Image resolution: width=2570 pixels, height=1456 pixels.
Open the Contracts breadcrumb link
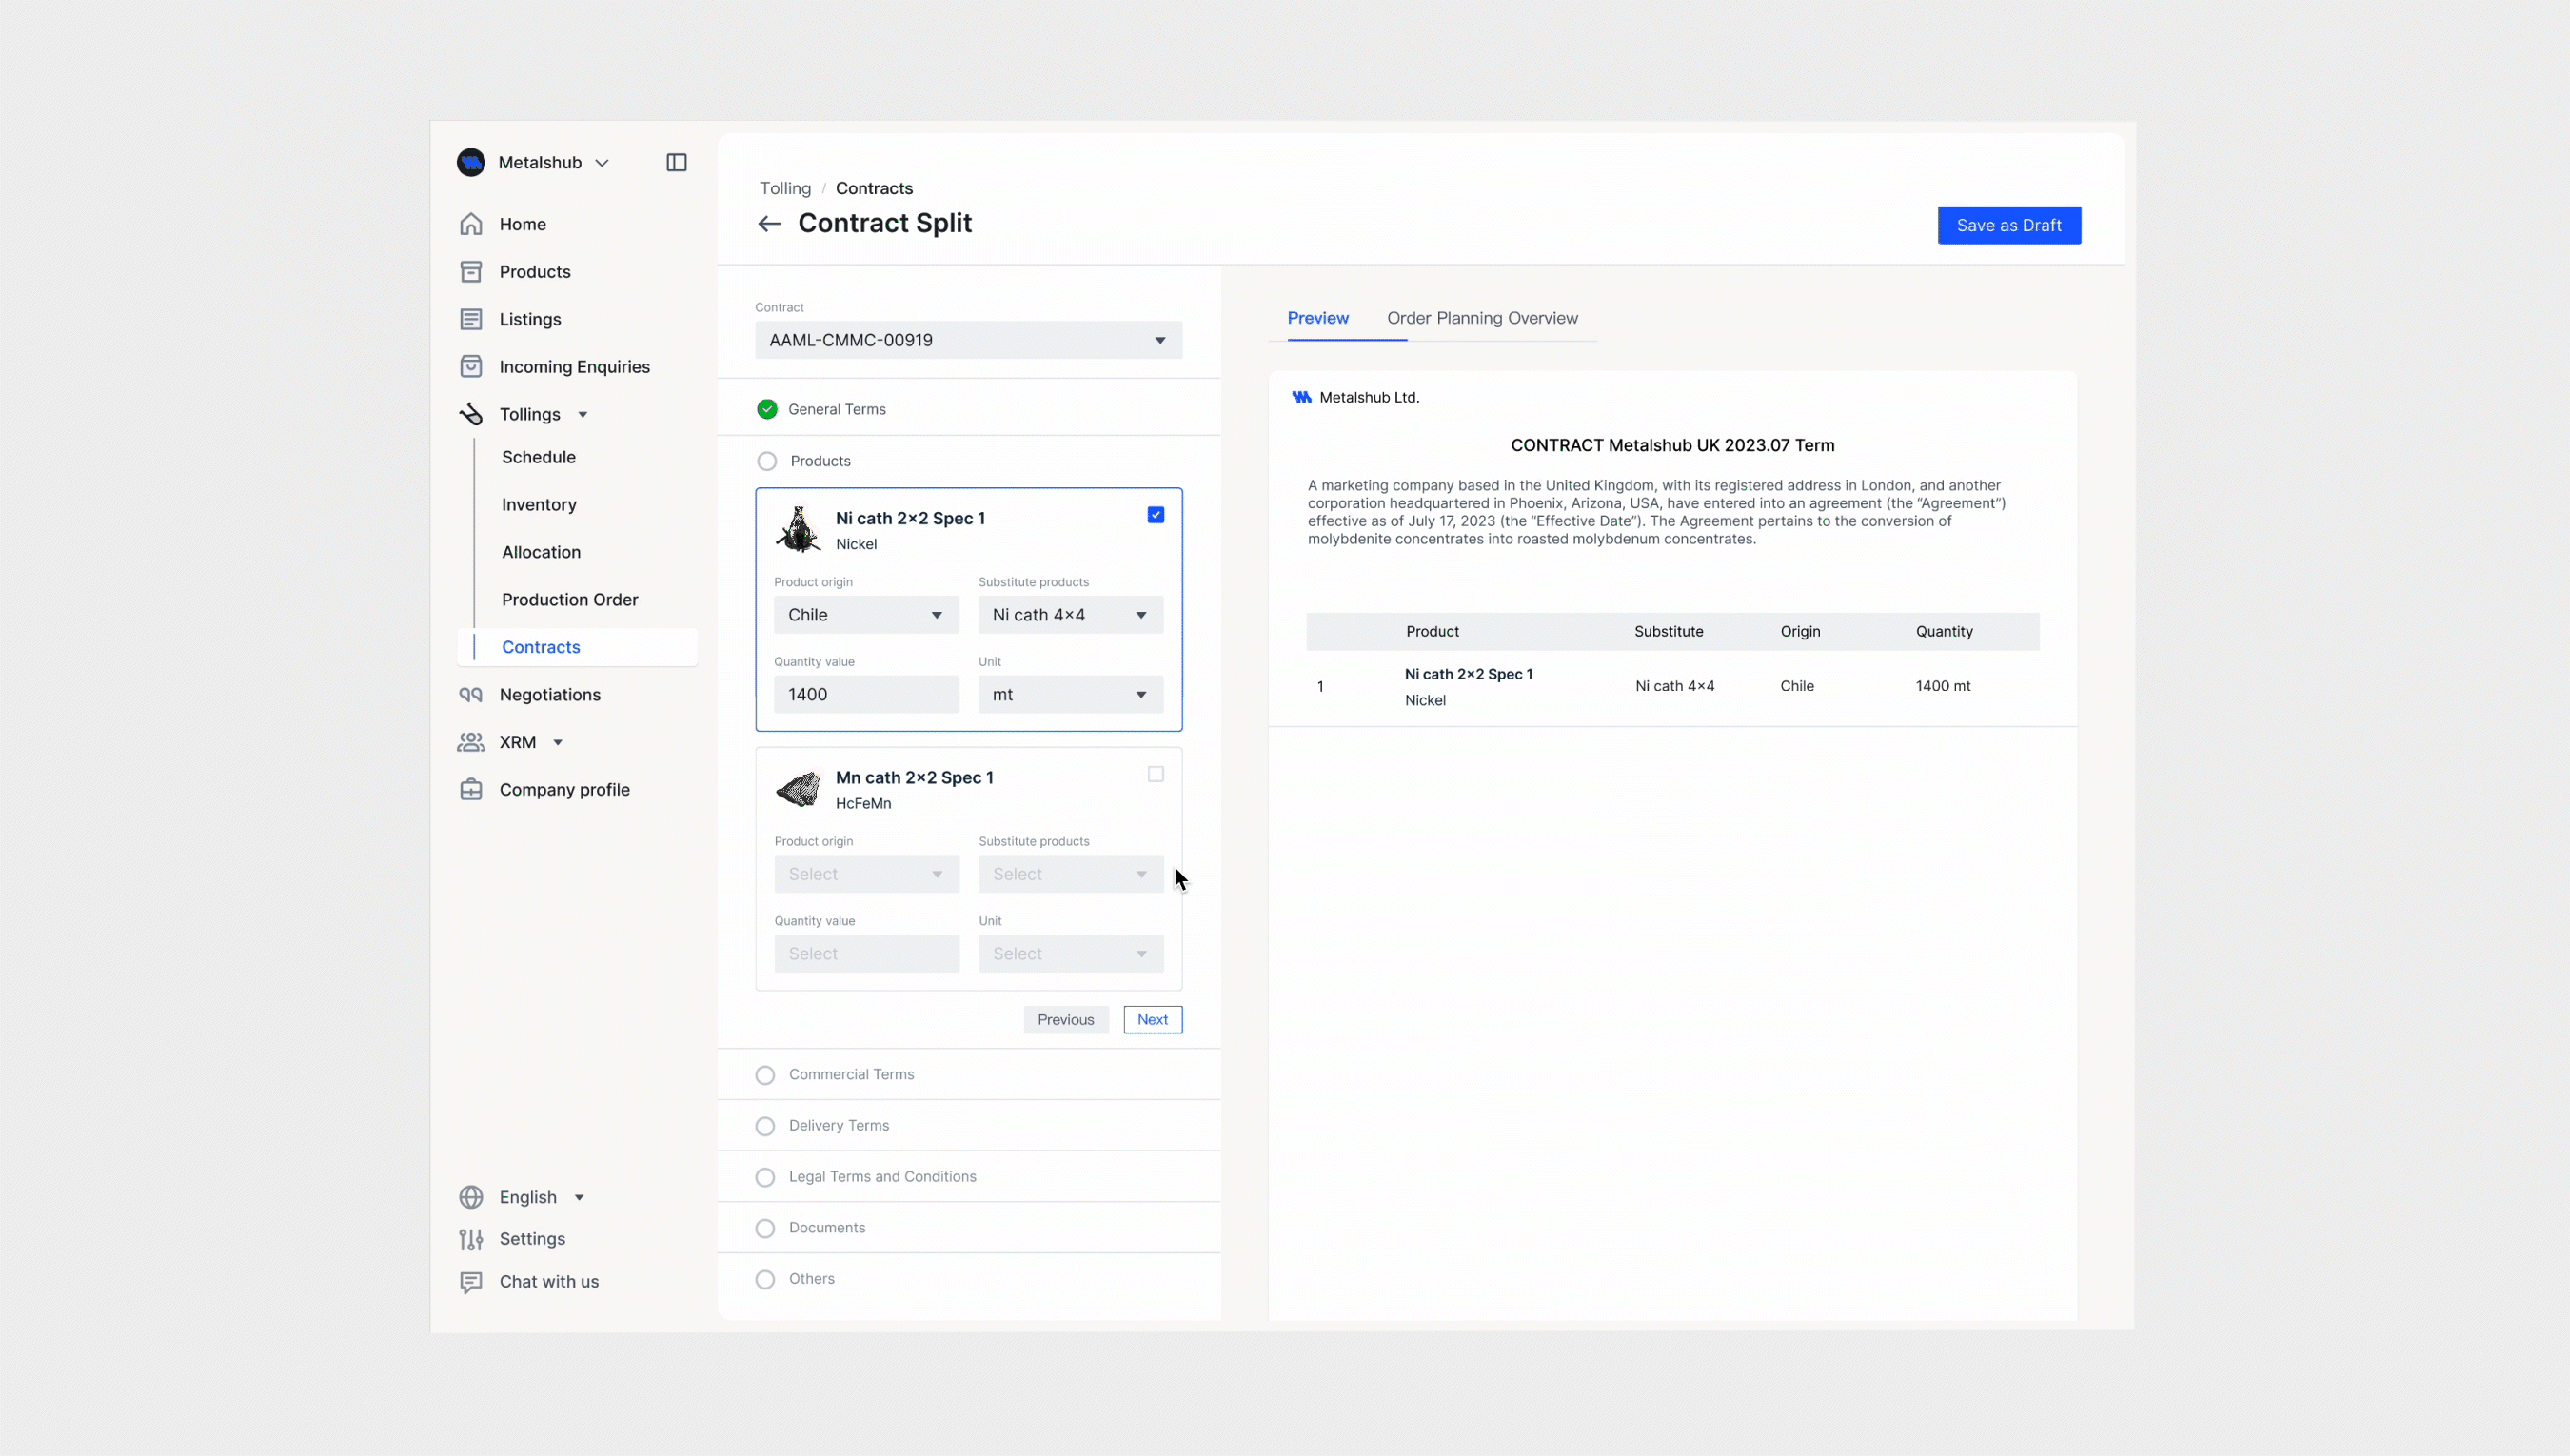point(874,188)
